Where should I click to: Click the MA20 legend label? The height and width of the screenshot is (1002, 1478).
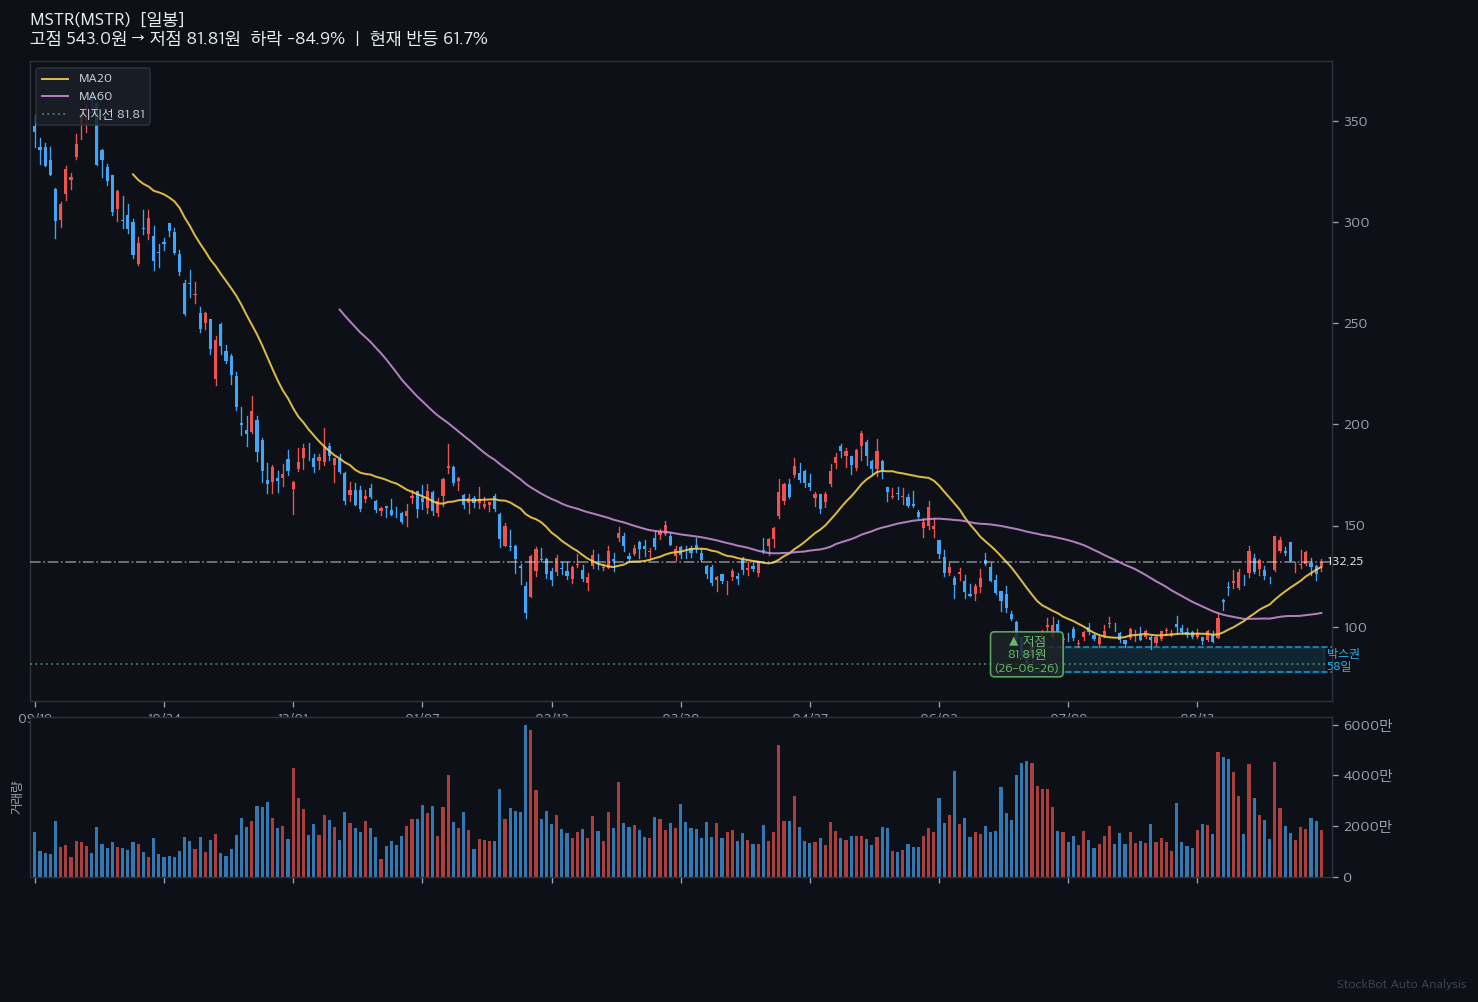click(x=96, y=78)
